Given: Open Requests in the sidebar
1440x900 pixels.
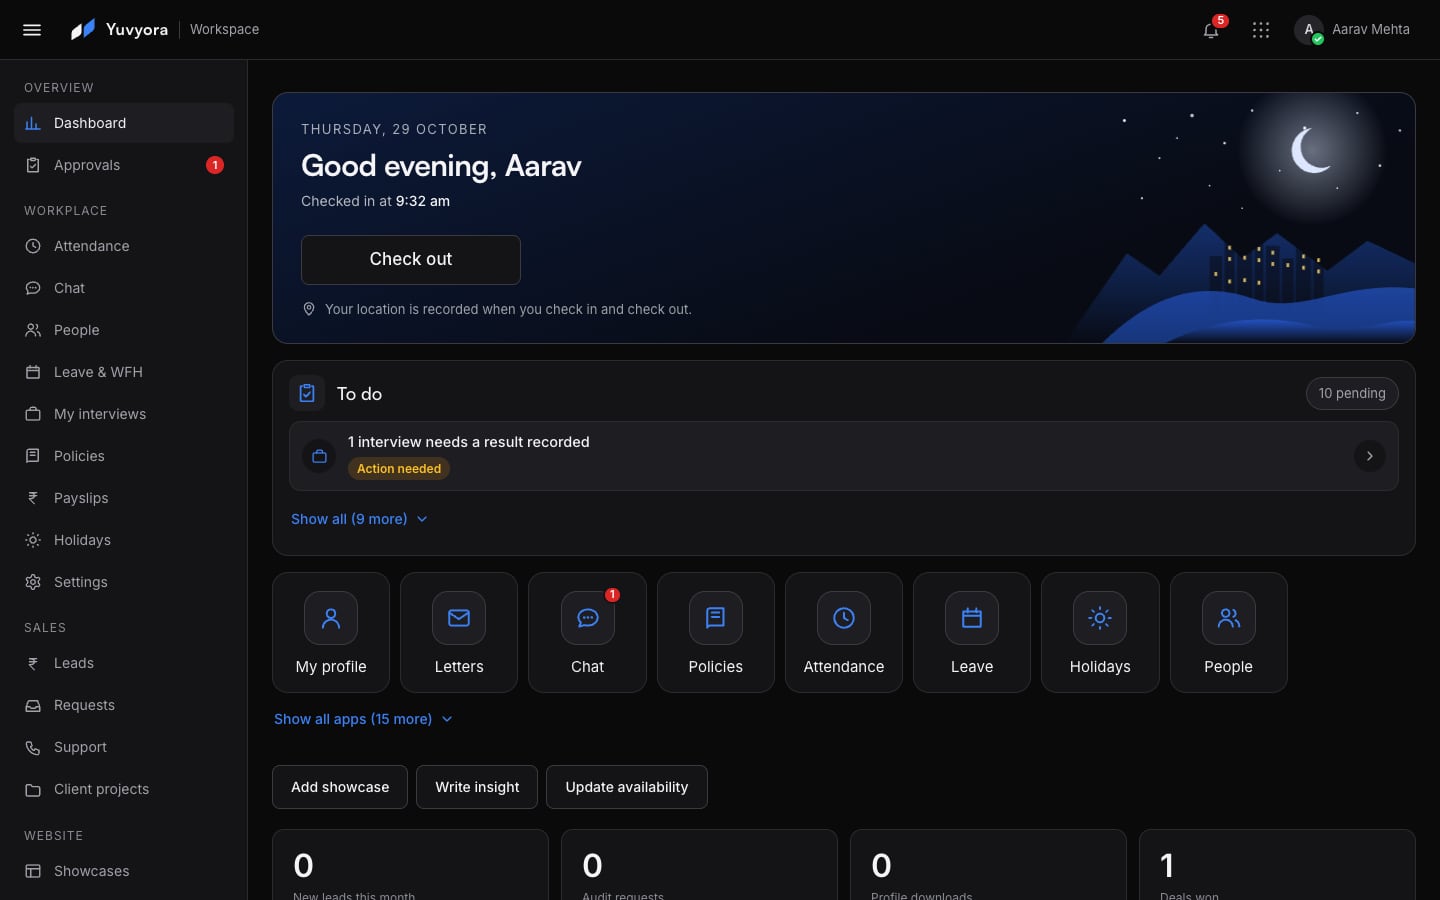Looking at the screenshot, I should pyautogui.click(x=124, y=705).
